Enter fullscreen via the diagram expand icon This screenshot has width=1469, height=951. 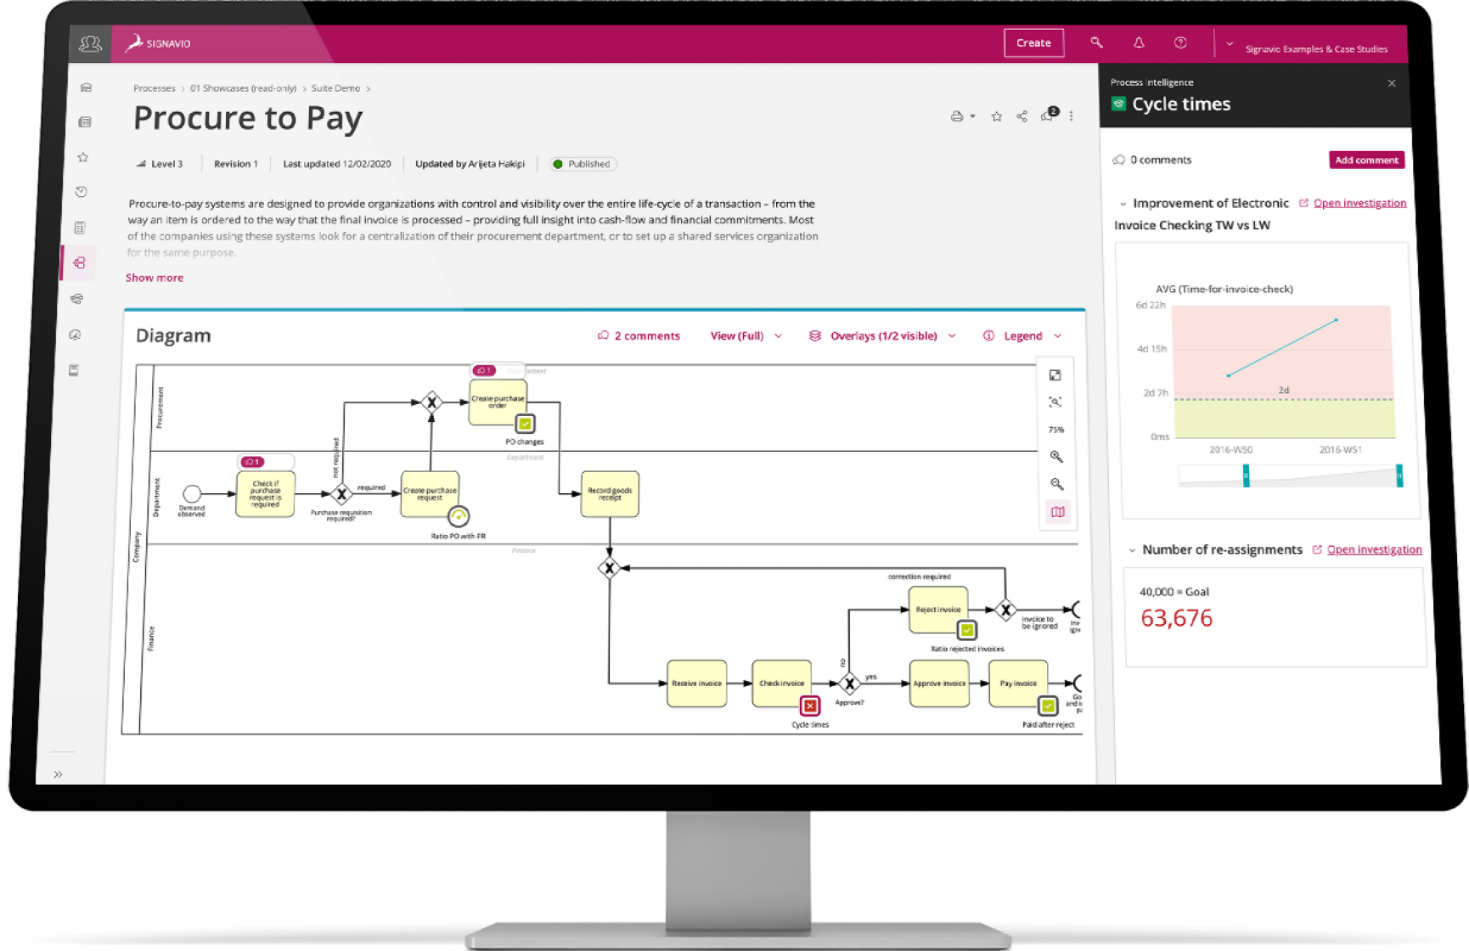[x=1057, y=373]
